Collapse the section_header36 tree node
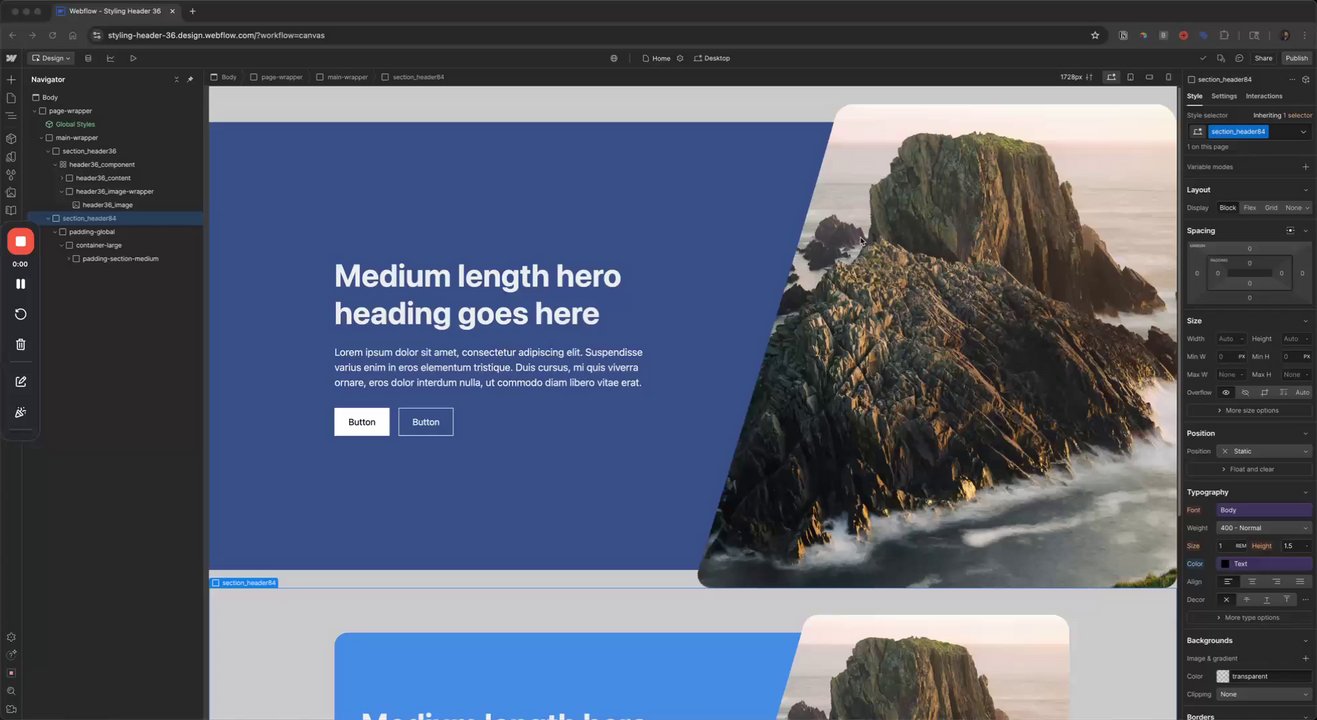 [48, 151]
